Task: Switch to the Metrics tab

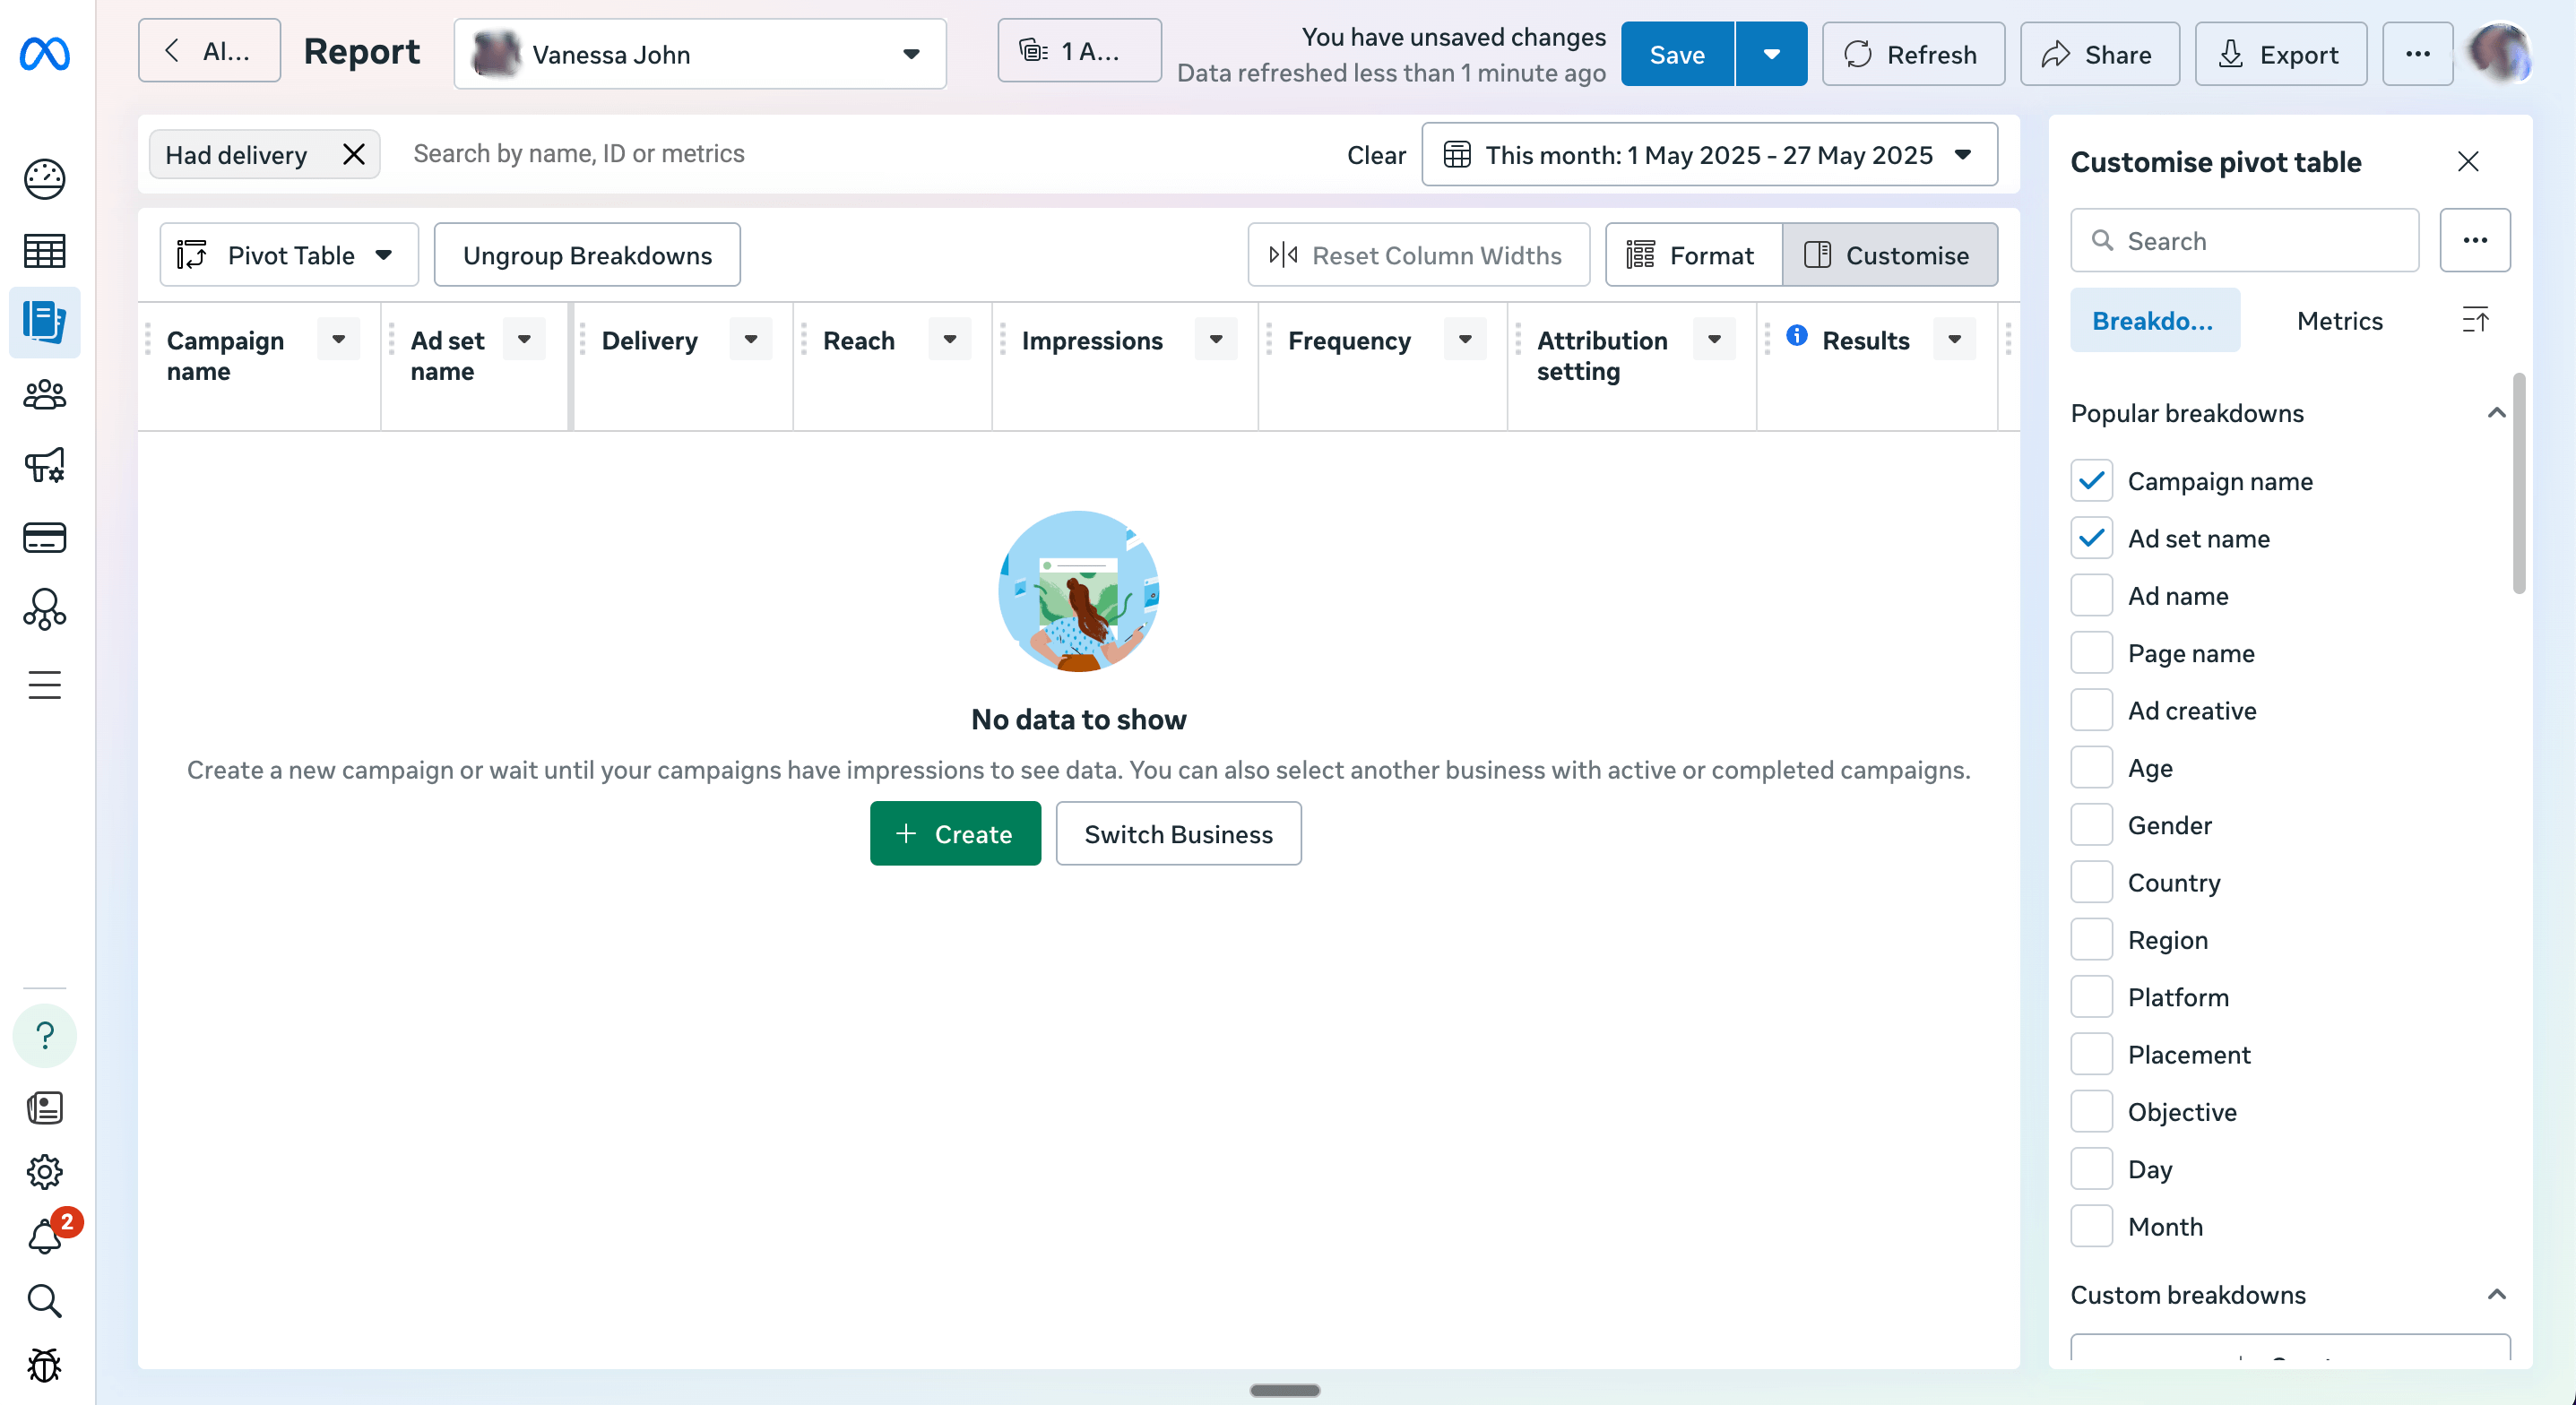Action: pyautogui.click(x=2339, y=321)
